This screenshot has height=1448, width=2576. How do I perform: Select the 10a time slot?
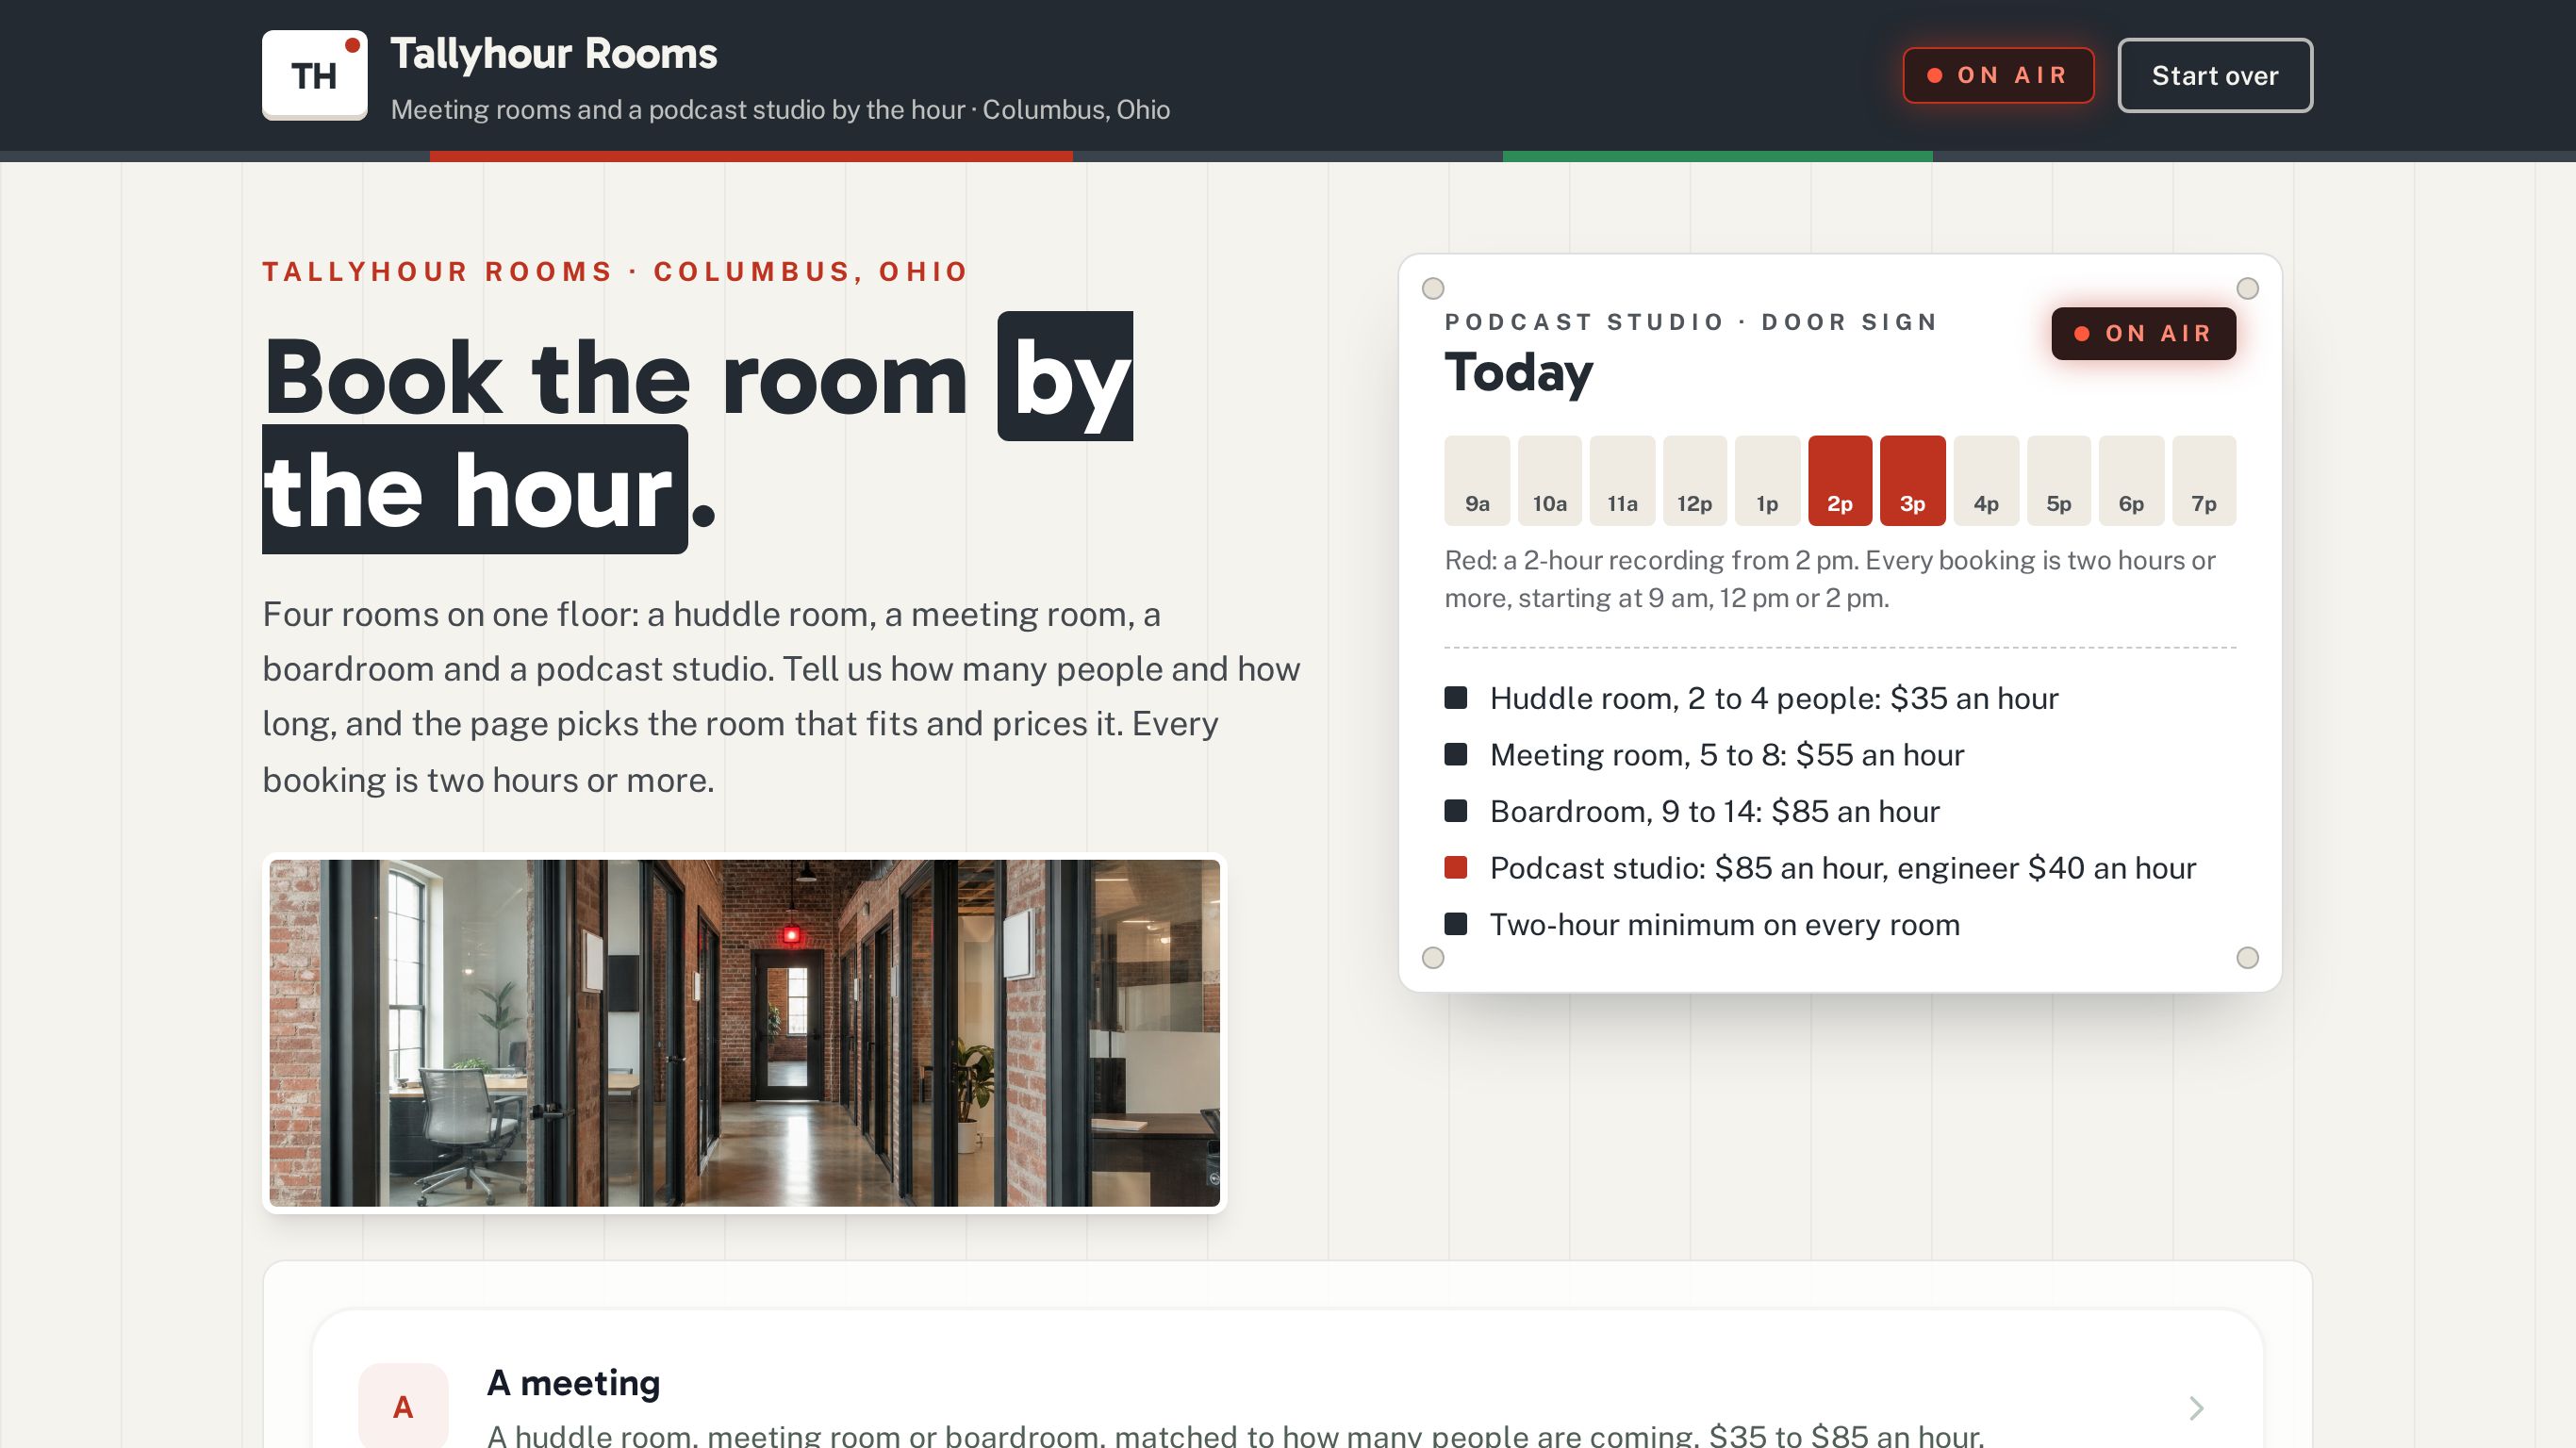(1549, 480)
